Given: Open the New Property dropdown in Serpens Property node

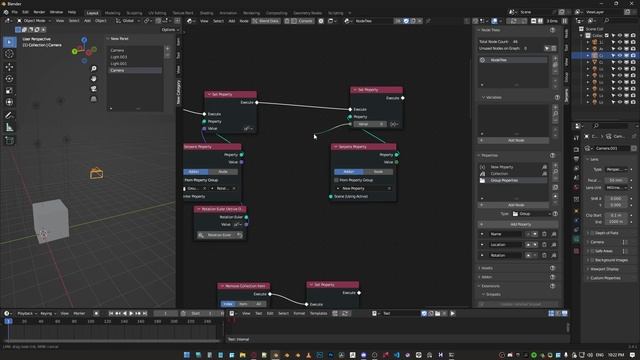Looking at the screenshot, I should [363, 189].
